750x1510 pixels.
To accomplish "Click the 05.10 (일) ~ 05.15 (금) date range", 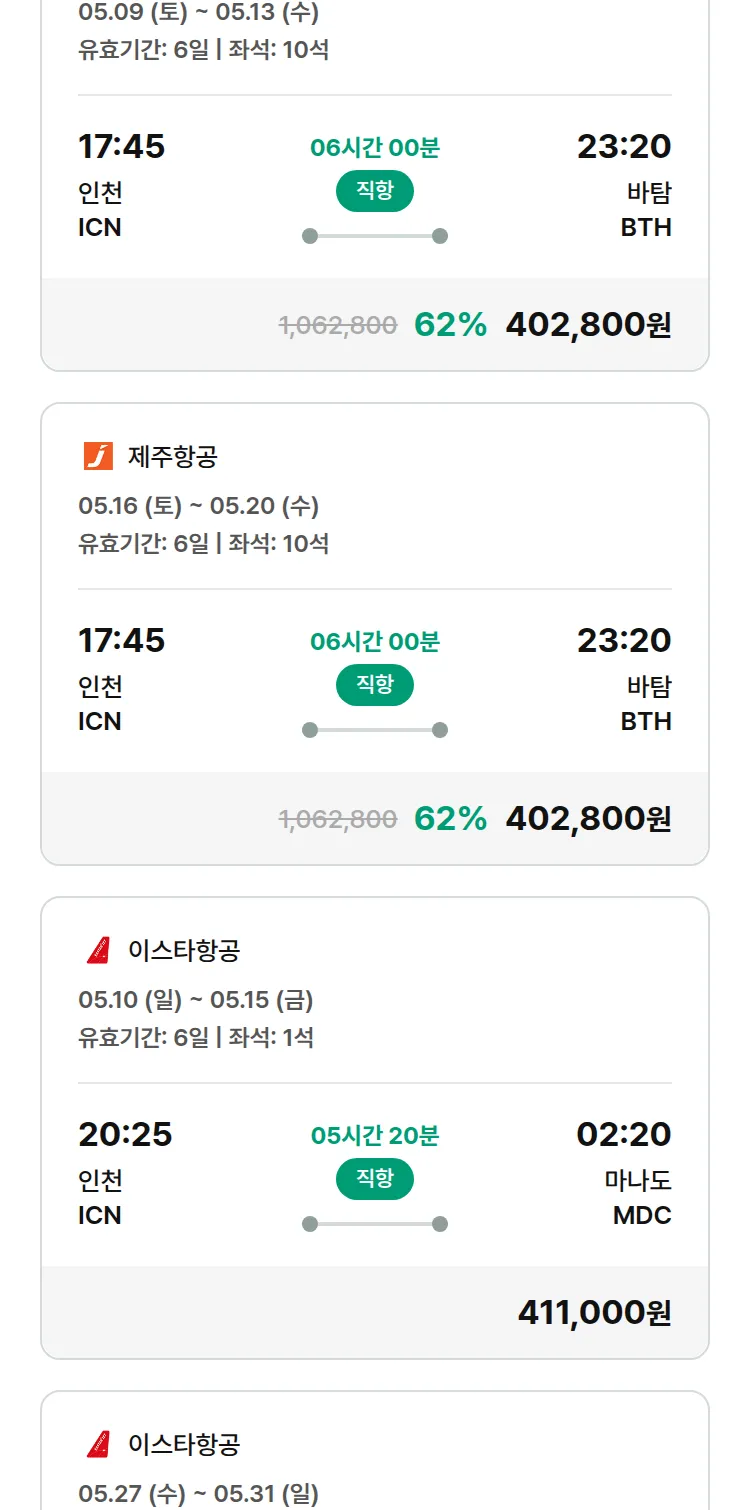I will pos(196,1000).
